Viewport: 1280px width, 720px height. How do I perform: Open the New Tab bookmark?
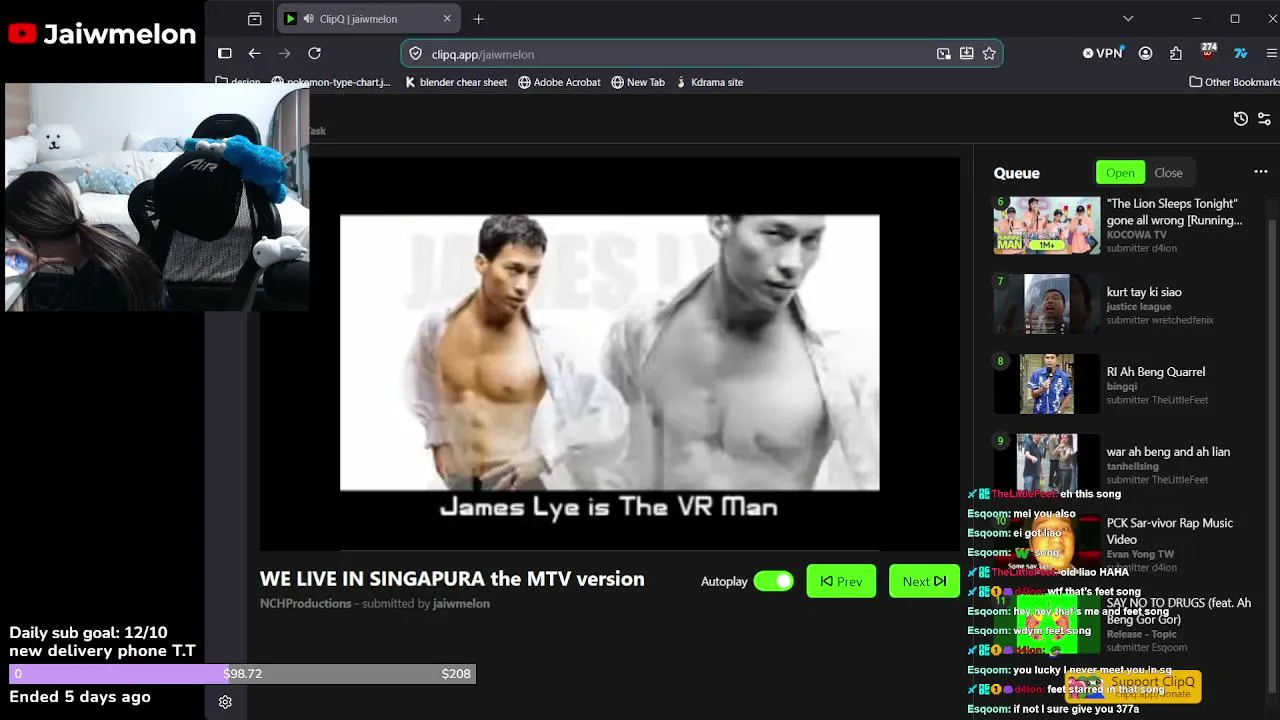point(638,82)
